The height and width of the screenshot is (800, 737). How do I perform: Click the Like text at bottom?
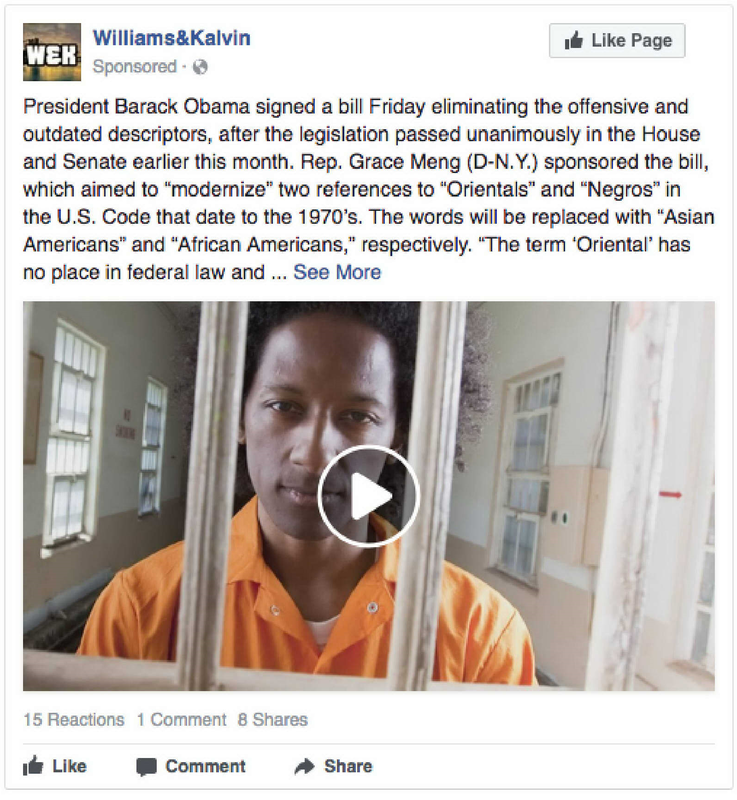tap(69, 766)
